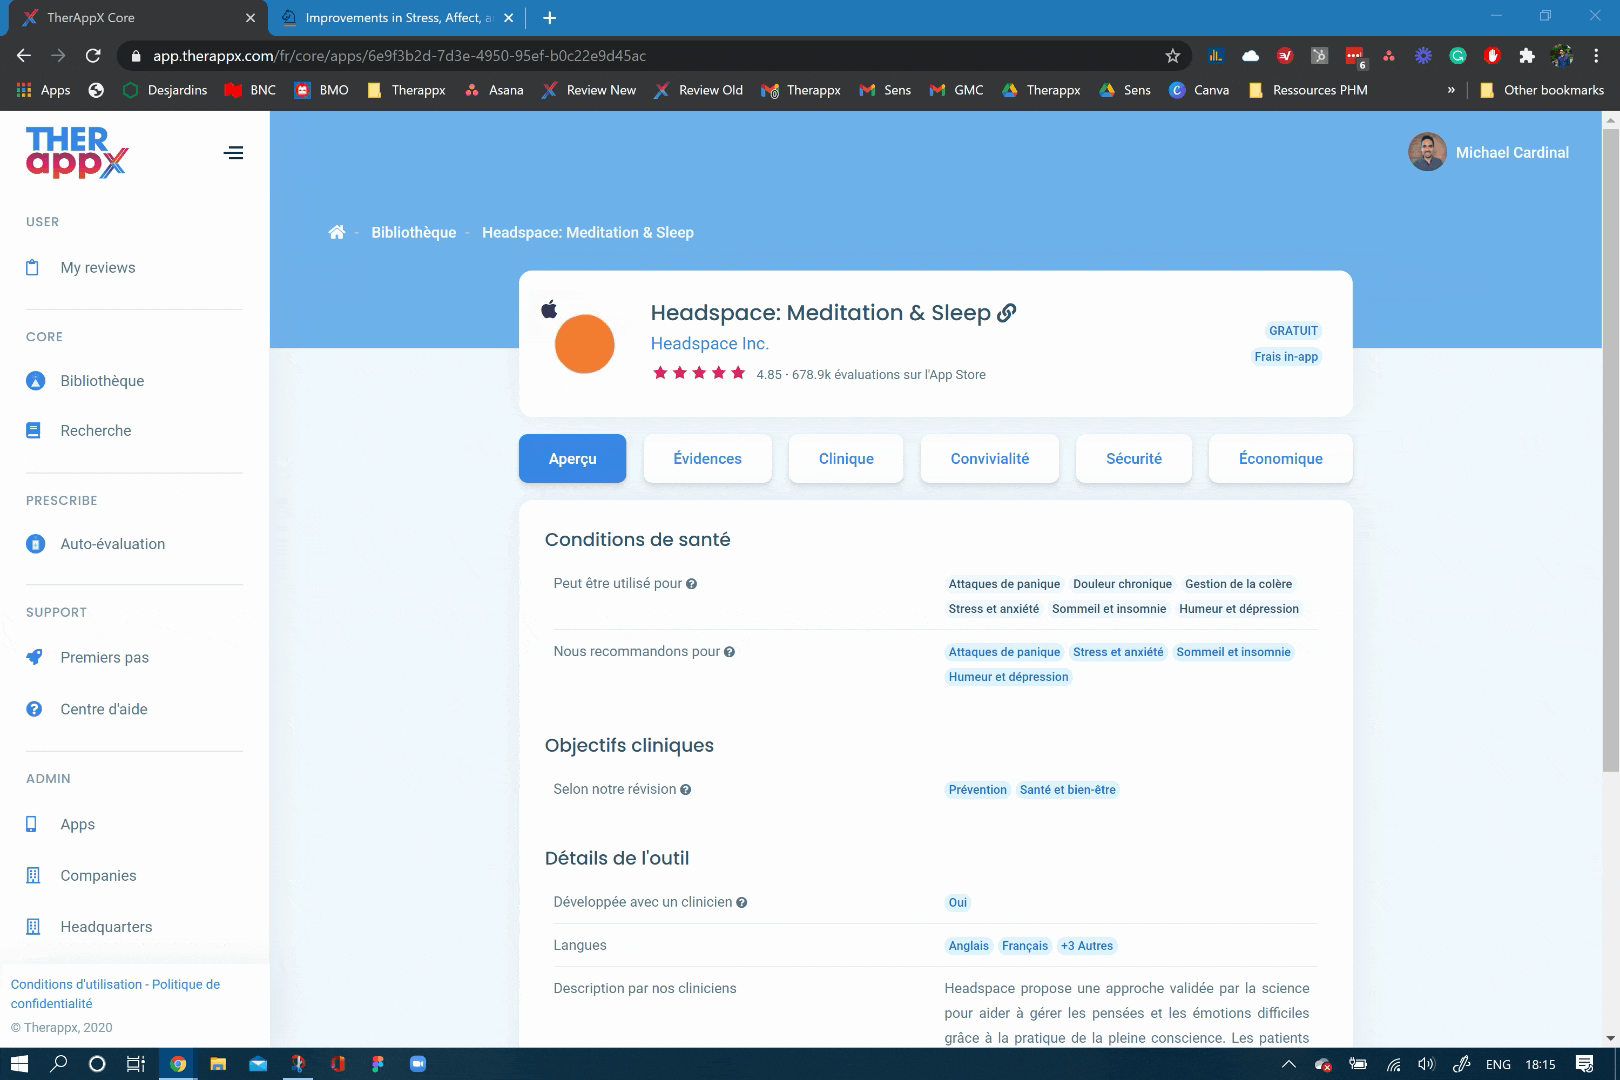Go back to the previous page

[24, 56]
